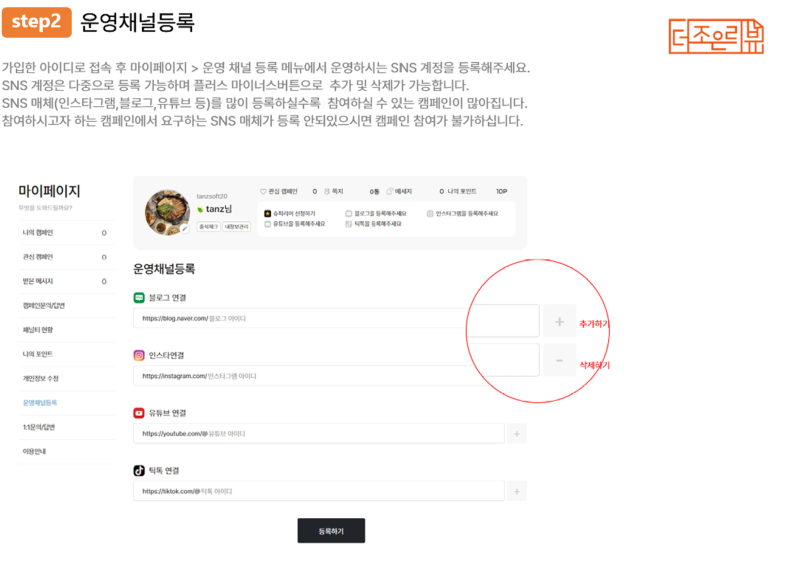Check the 인스타그램을 등록해주세요 checkbox
The image size is (800, 581).
click(x=430, y=213)
